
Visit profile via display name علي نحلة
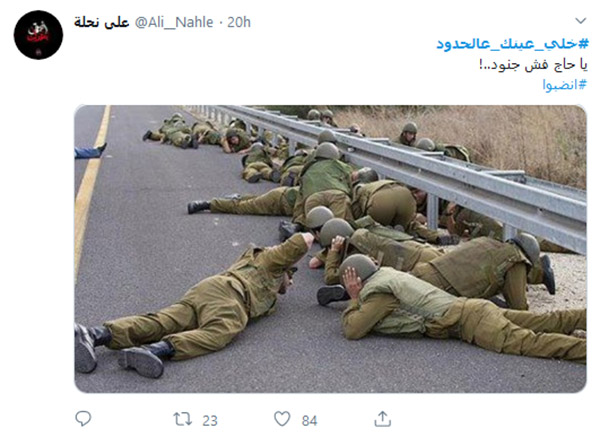(x=101, y=22)
